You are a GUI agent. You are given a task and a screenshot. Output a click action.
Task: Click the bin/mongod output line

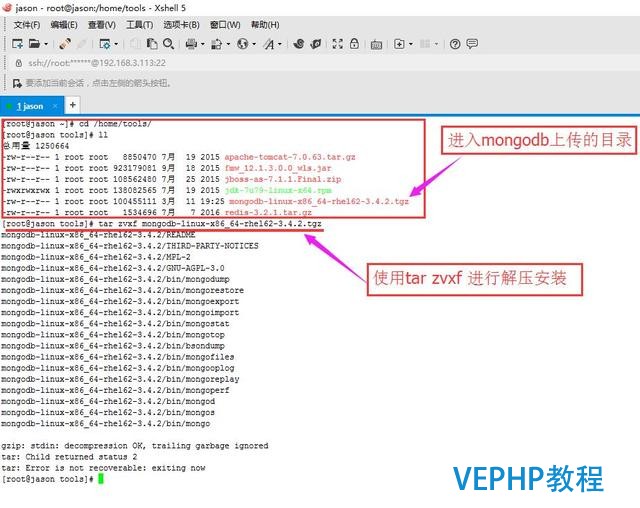tap(108, 401)
